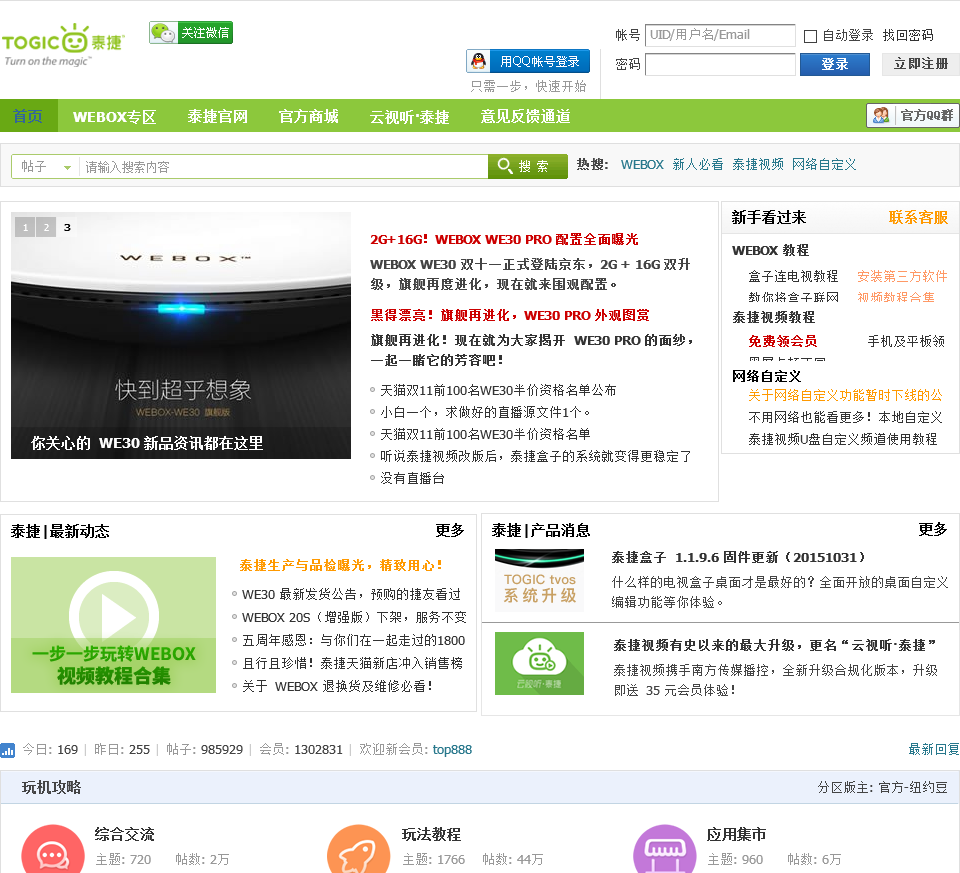Click hot search term 网络自定义
This screenshot has width=960, height=873.
(x=824, y=164)
